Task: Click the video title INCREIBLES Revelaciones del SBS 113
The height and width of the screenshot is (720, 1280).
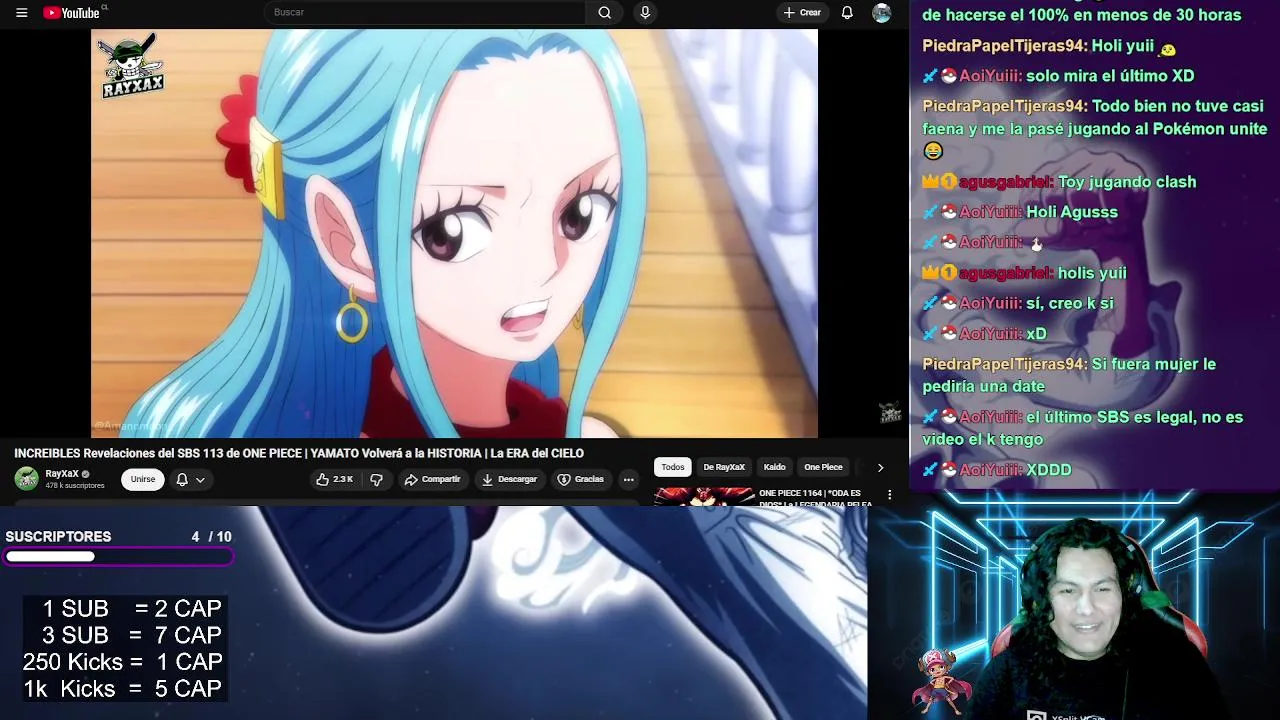Action: (299, 453)
